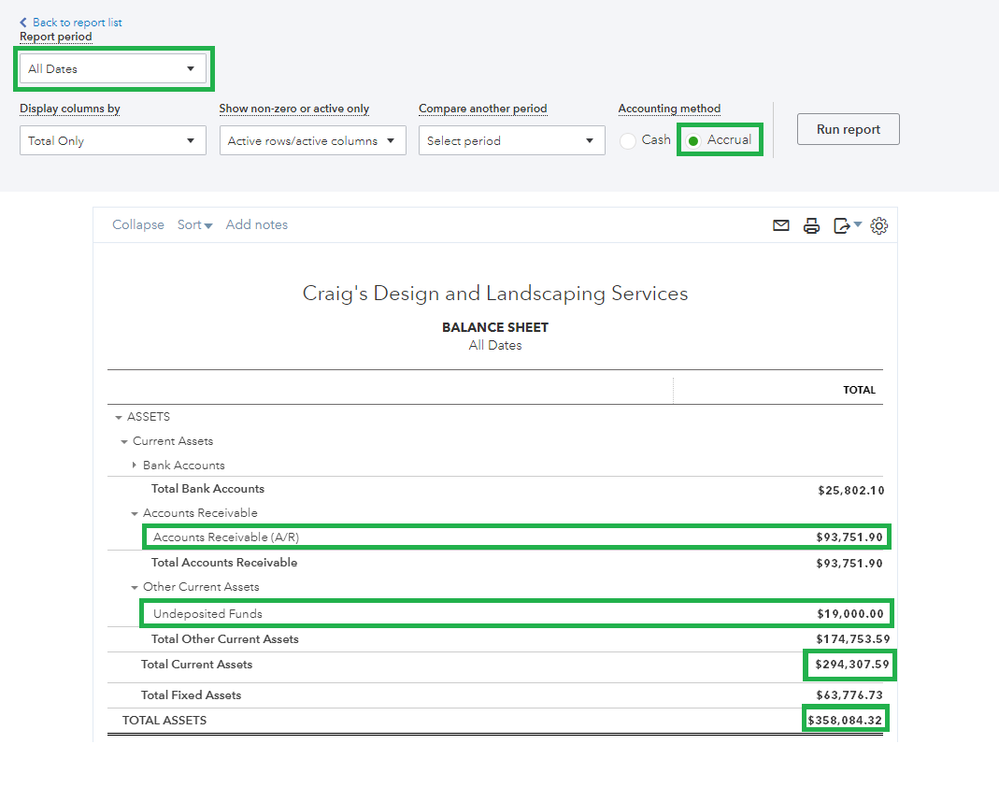The height and width of the screenshot is (789, 999).
Task: Select Cash accounting method
Action: [x=628, y=139]
